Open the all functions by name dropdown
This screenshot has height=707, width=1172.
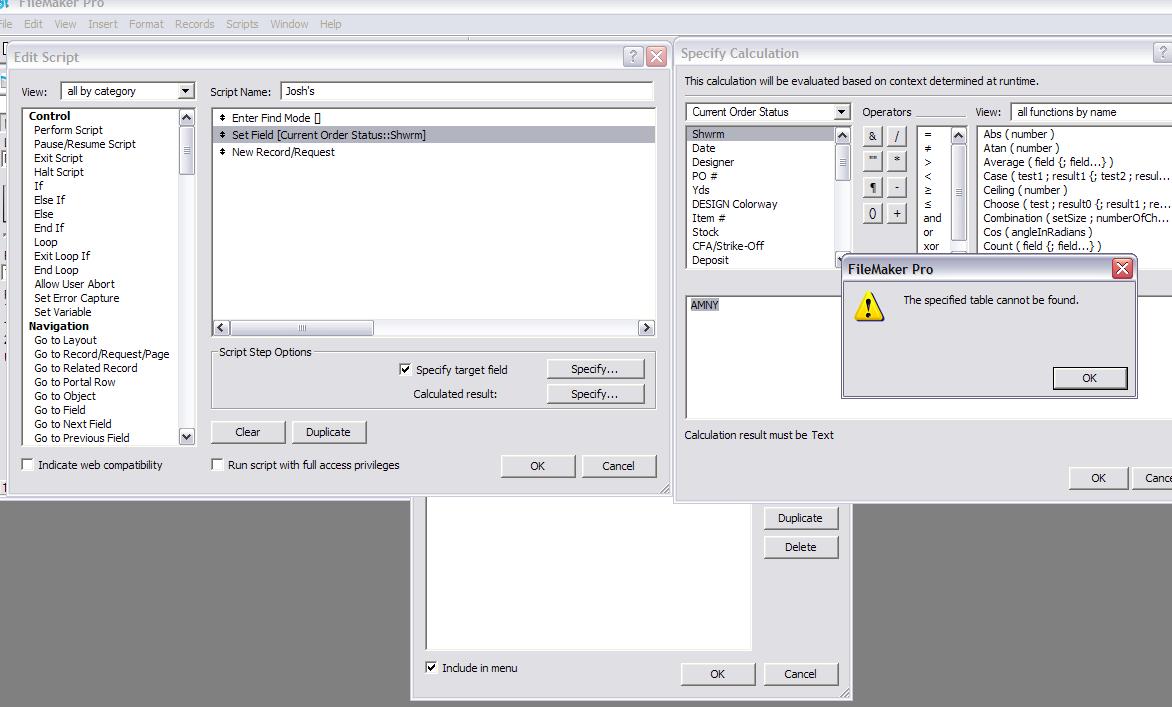point(1091,112)
